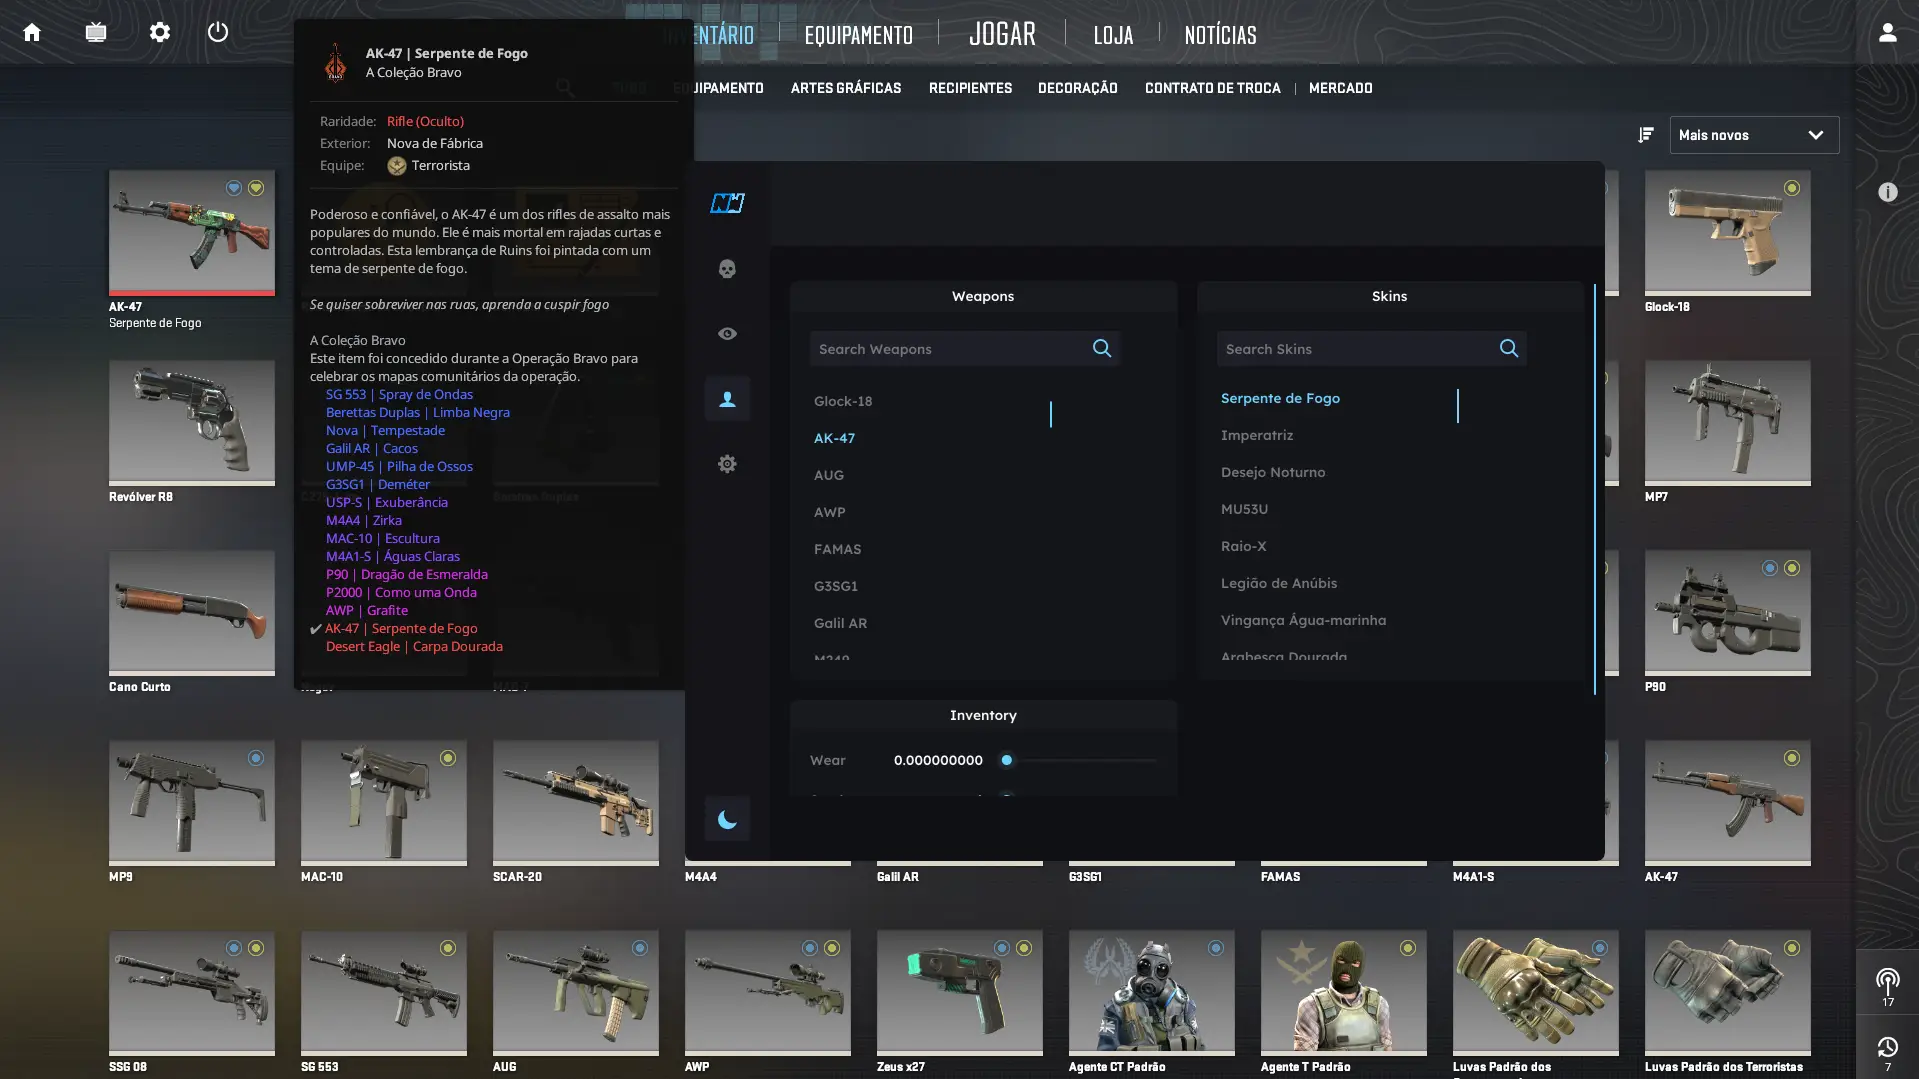Open the inventory info icon
The image size is (1919, 1079).
(x=1887, y=191)
